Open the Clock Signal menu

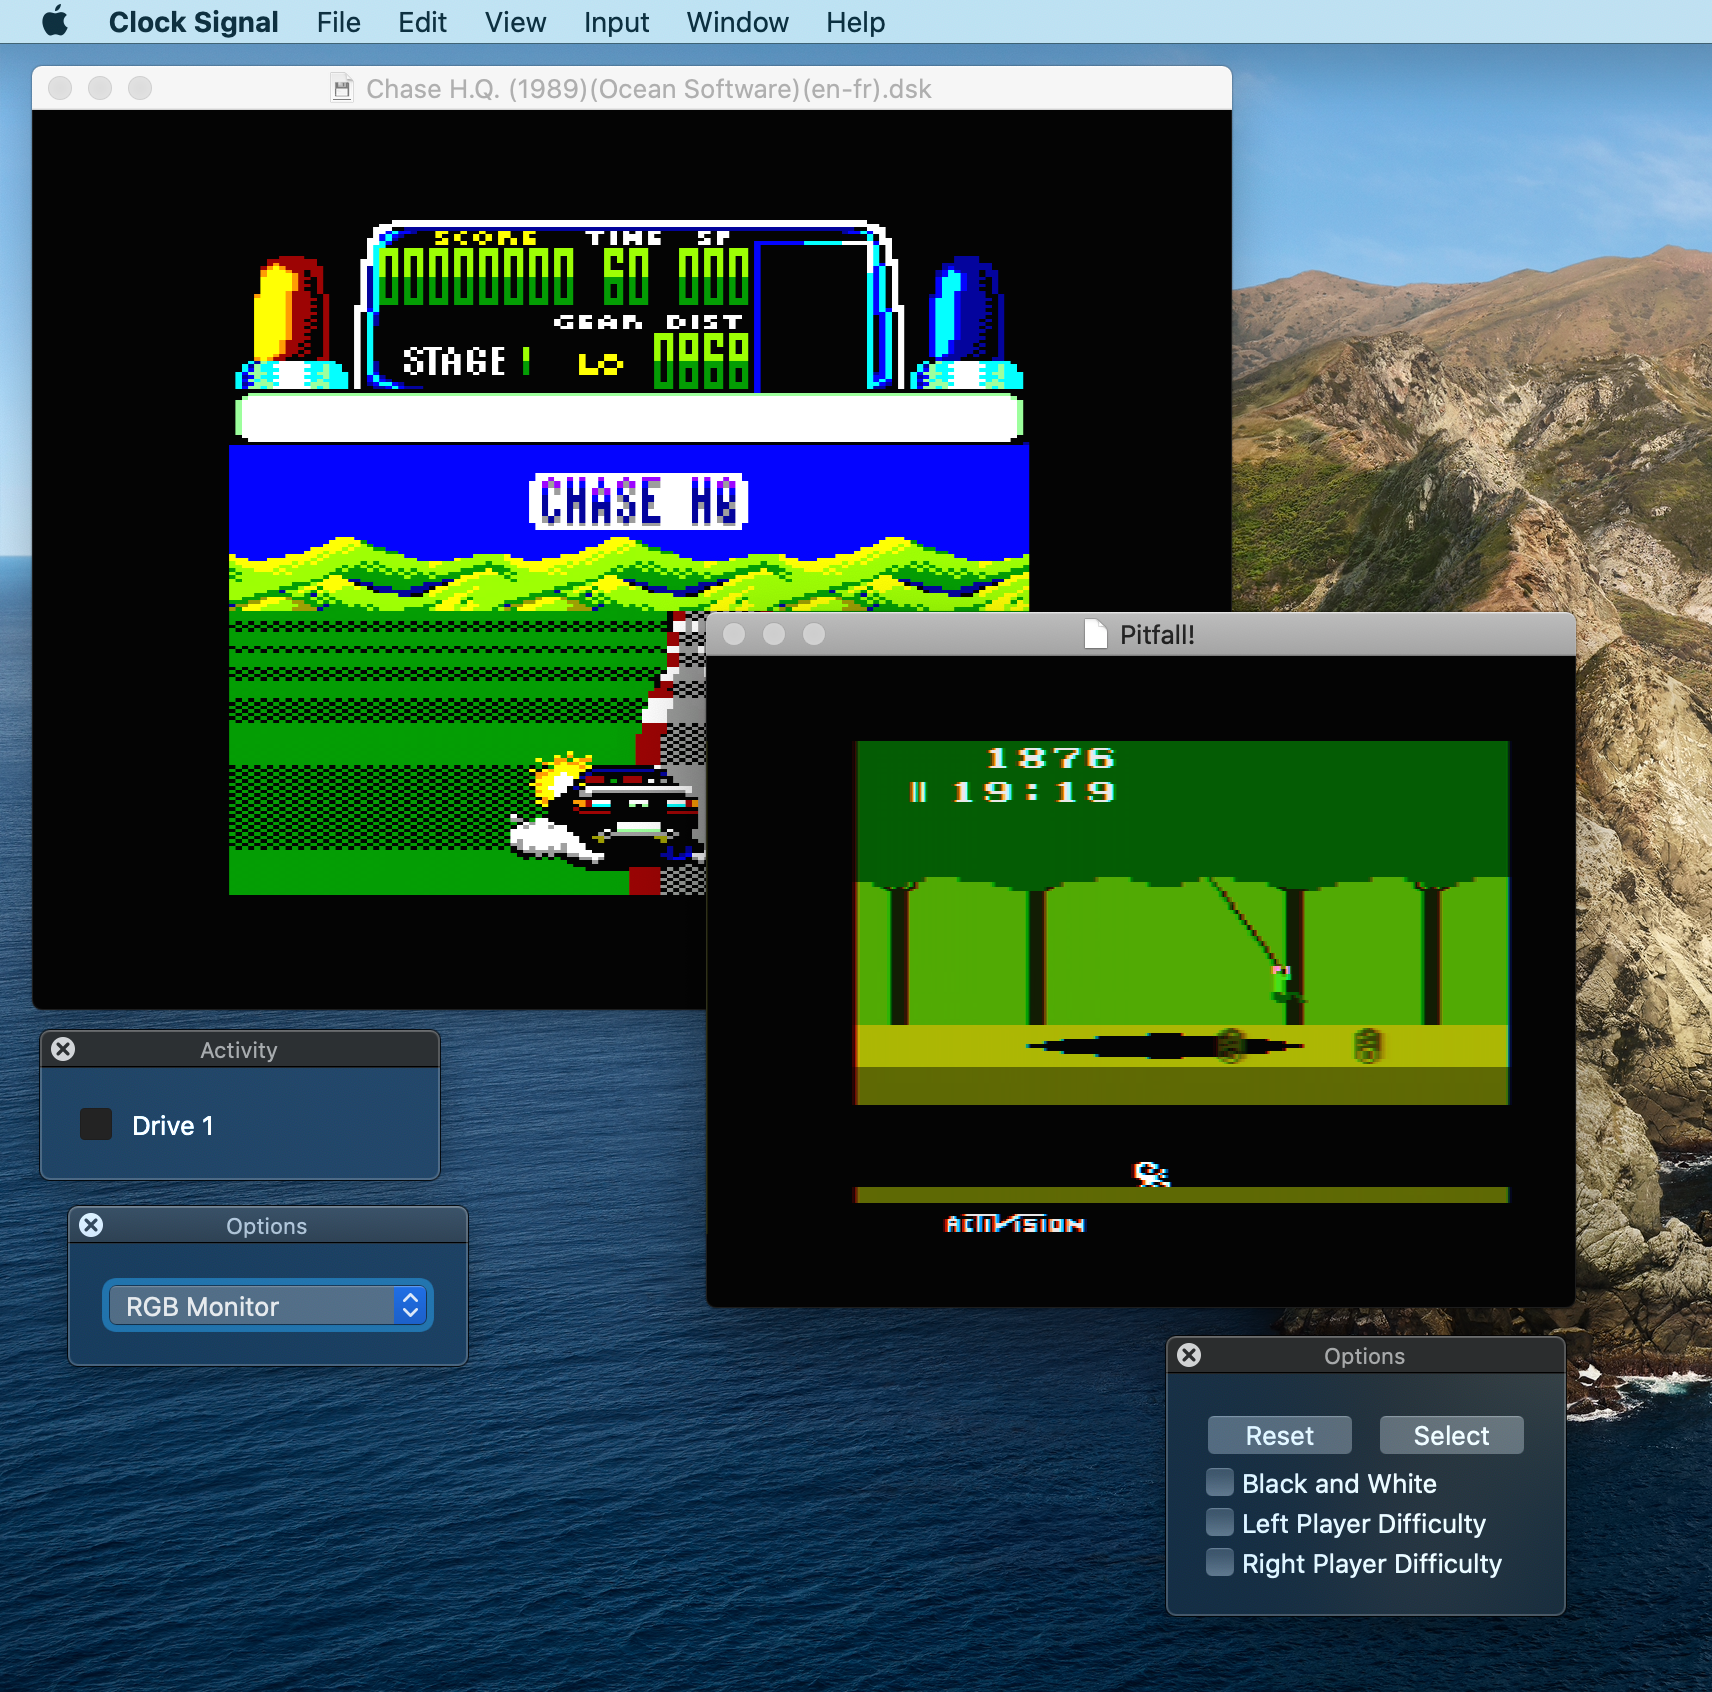coord(193,21)
